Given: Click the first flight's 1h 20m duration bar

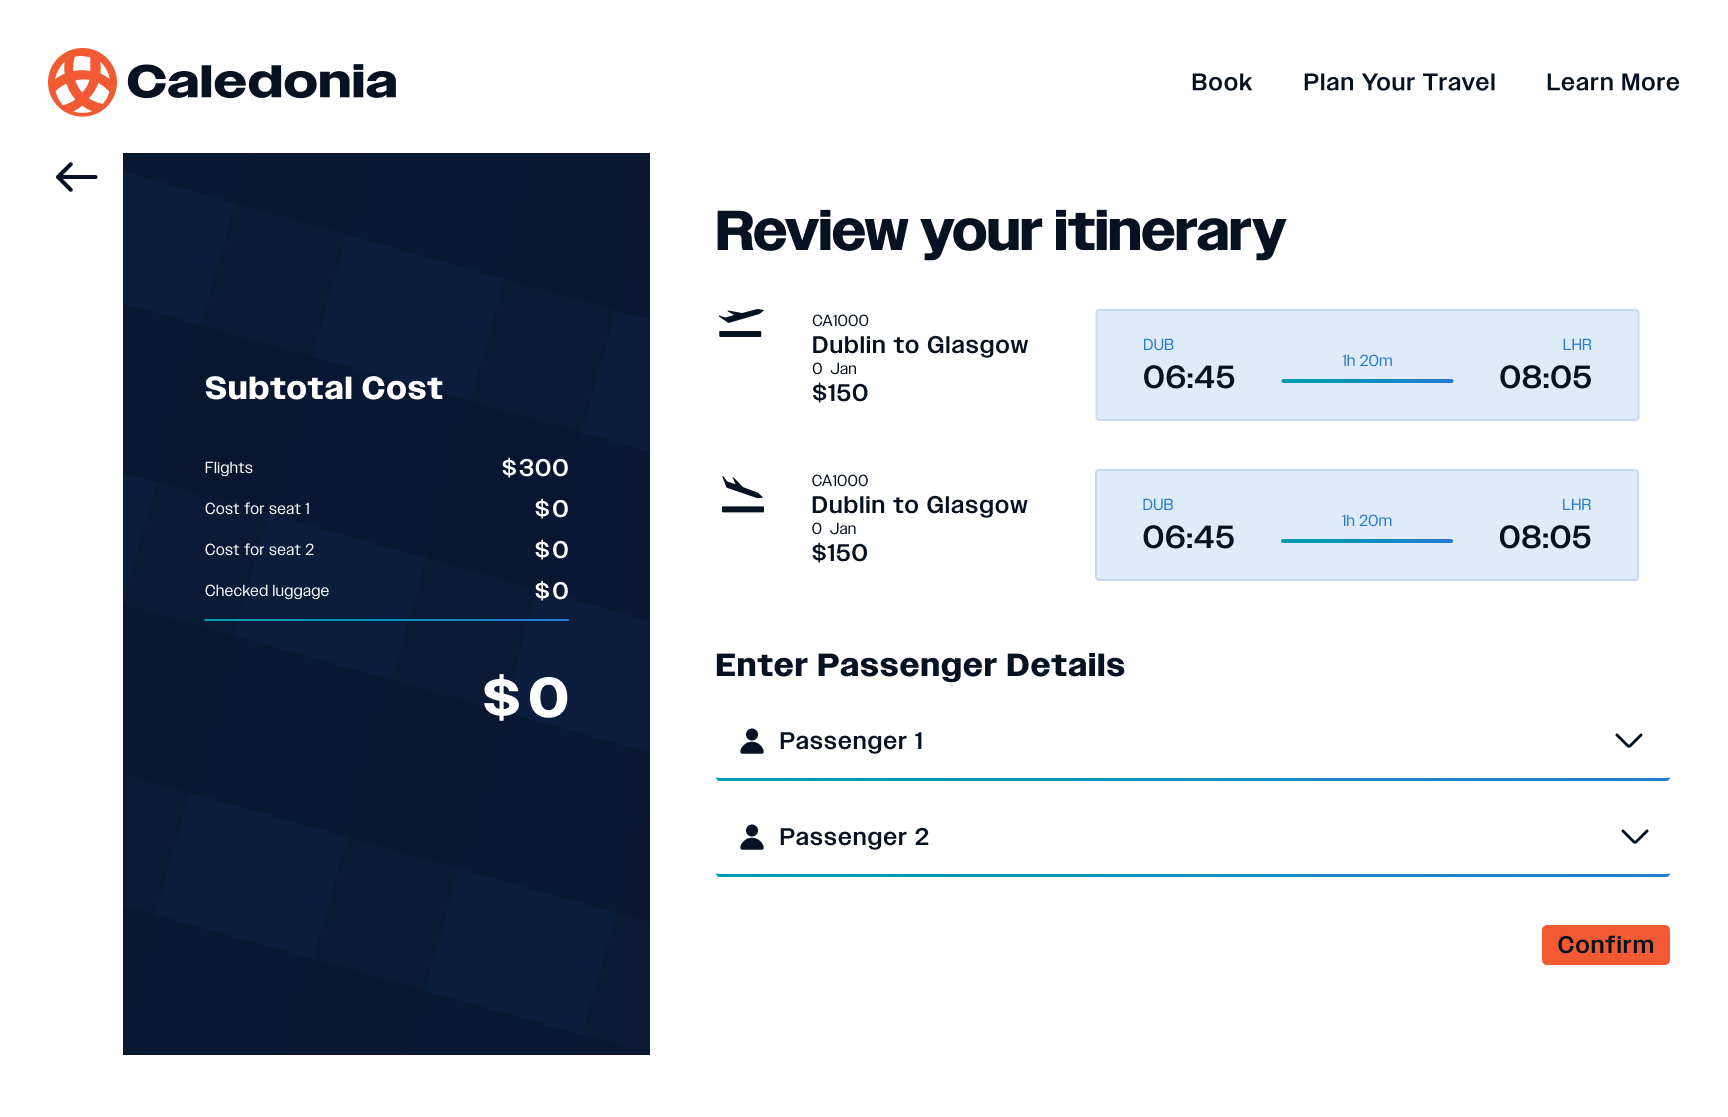Looking at the screenshot, I should (x=1367, y=380).
